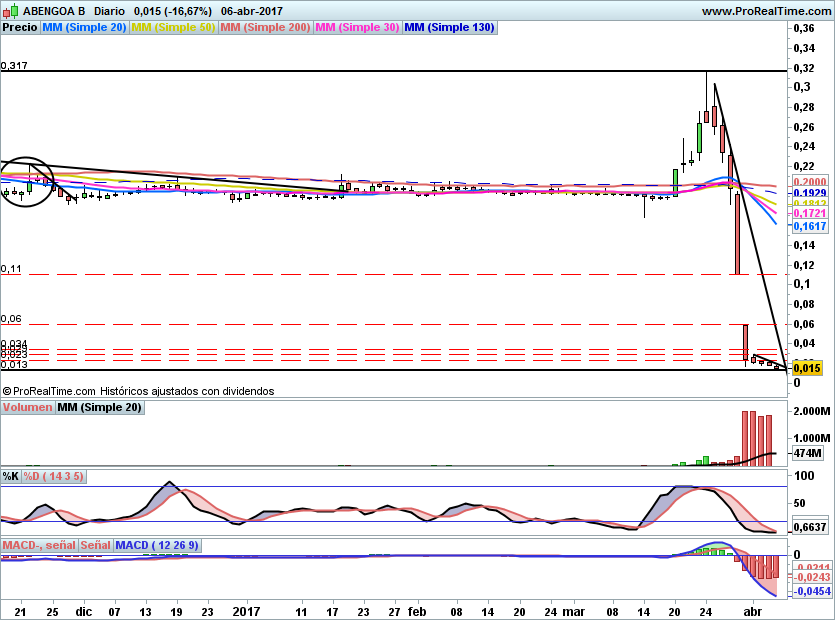Select the Precio label tab
Image resolution: width=835 pixels, height=620 pixels.
point(20,28)
